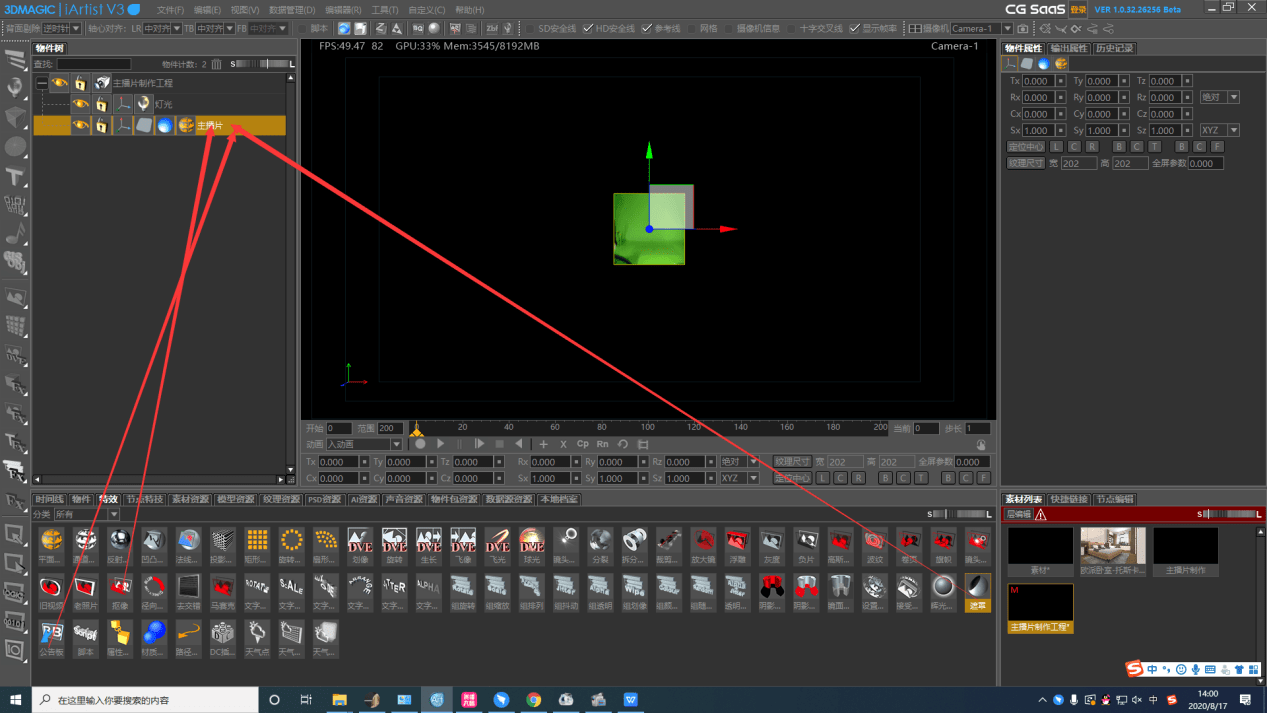This screenshot has width=1267, height=713.
Task: Select the 老照片 old photo effect
Action: click(x=85, y=587)
